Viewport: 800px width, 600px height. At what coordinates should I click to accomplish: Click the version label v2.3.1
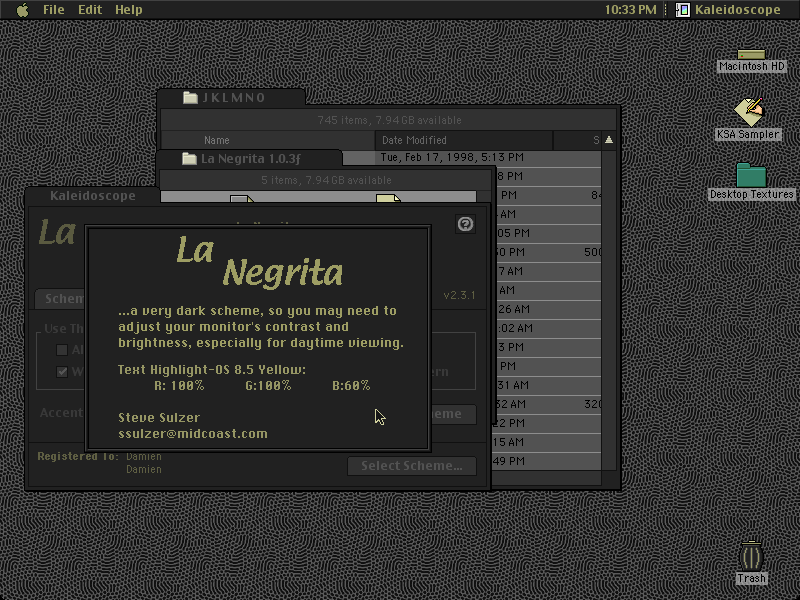459,295
